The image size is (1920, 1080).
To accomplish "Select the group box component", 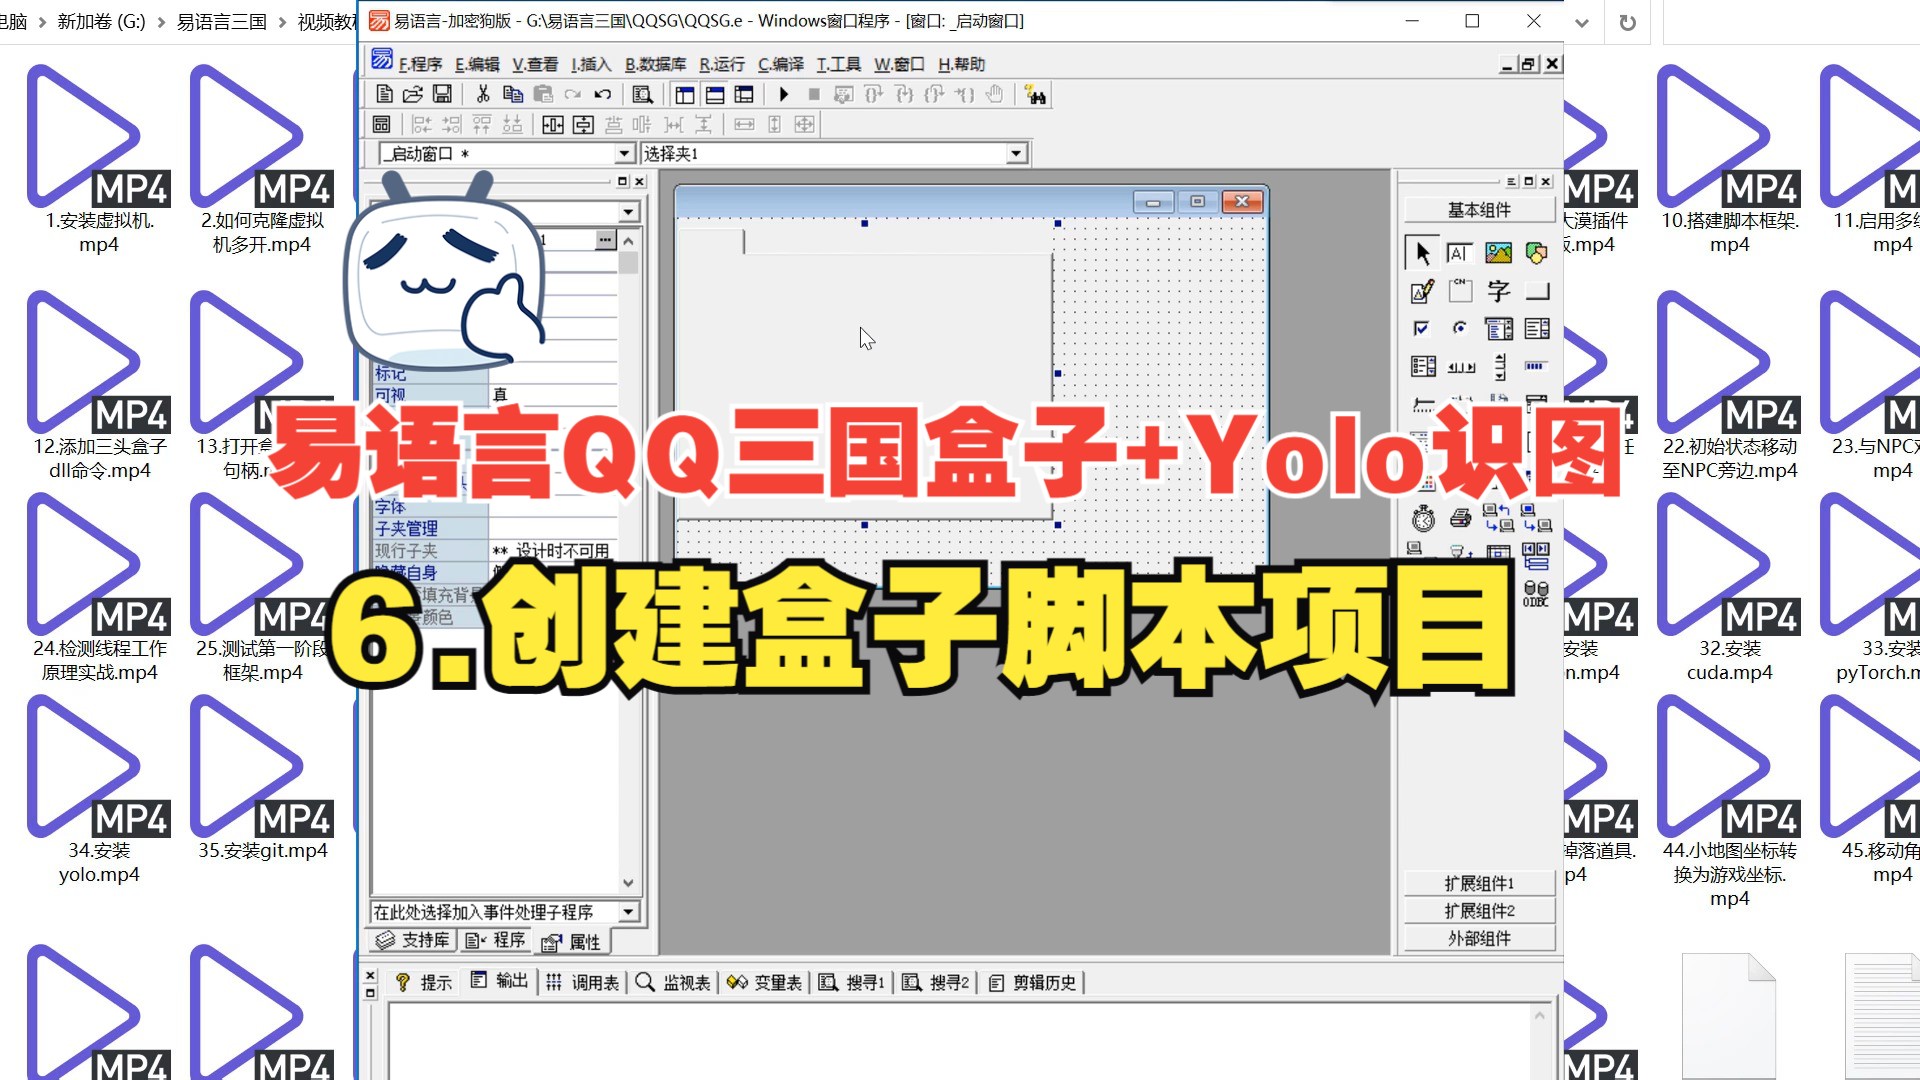I will click(1460, 291).
